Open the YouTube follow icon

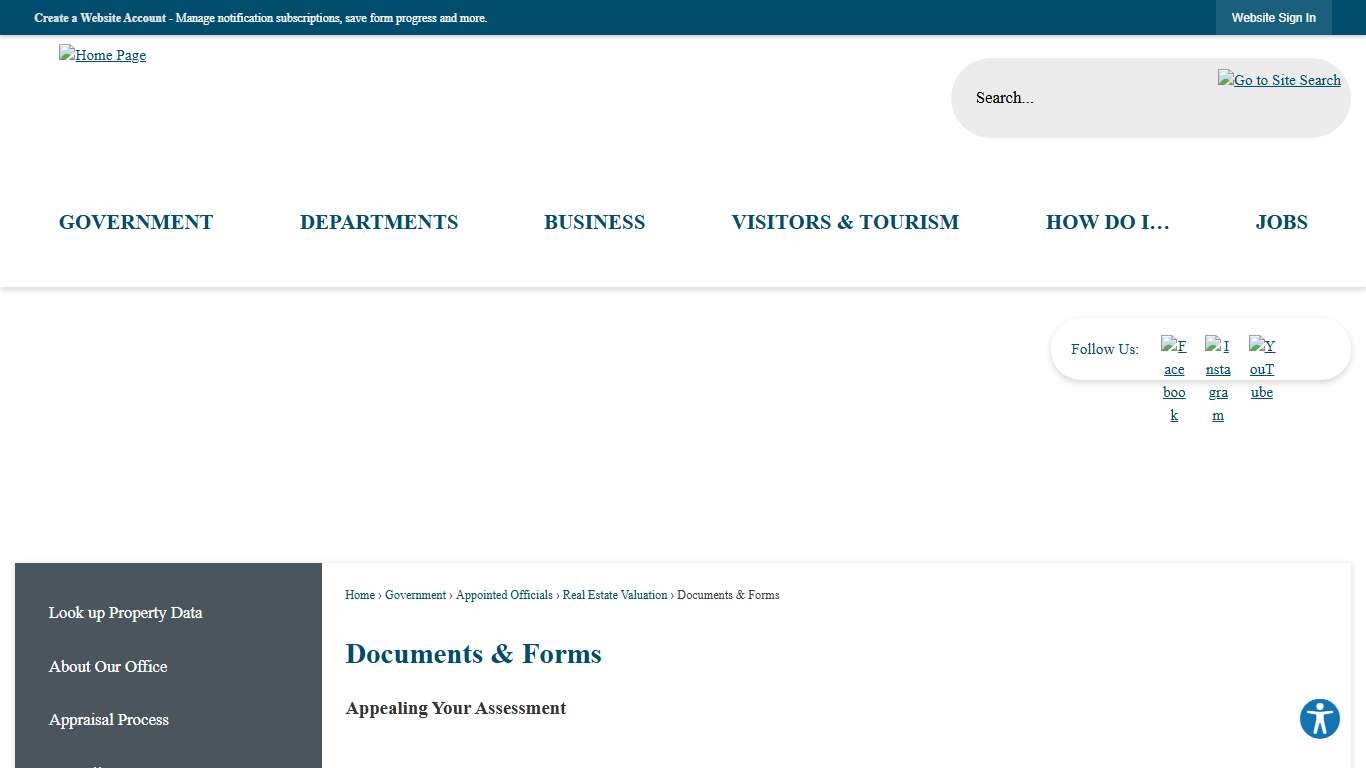tap(1261, 368)
